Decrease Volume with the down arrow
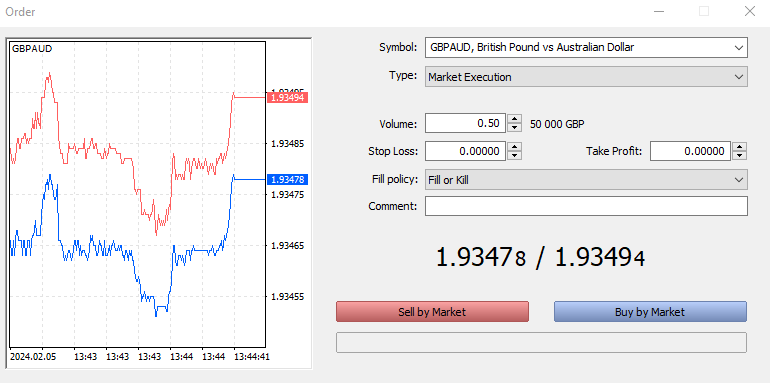Screen dimensions: 770x383 pos(514,128)
